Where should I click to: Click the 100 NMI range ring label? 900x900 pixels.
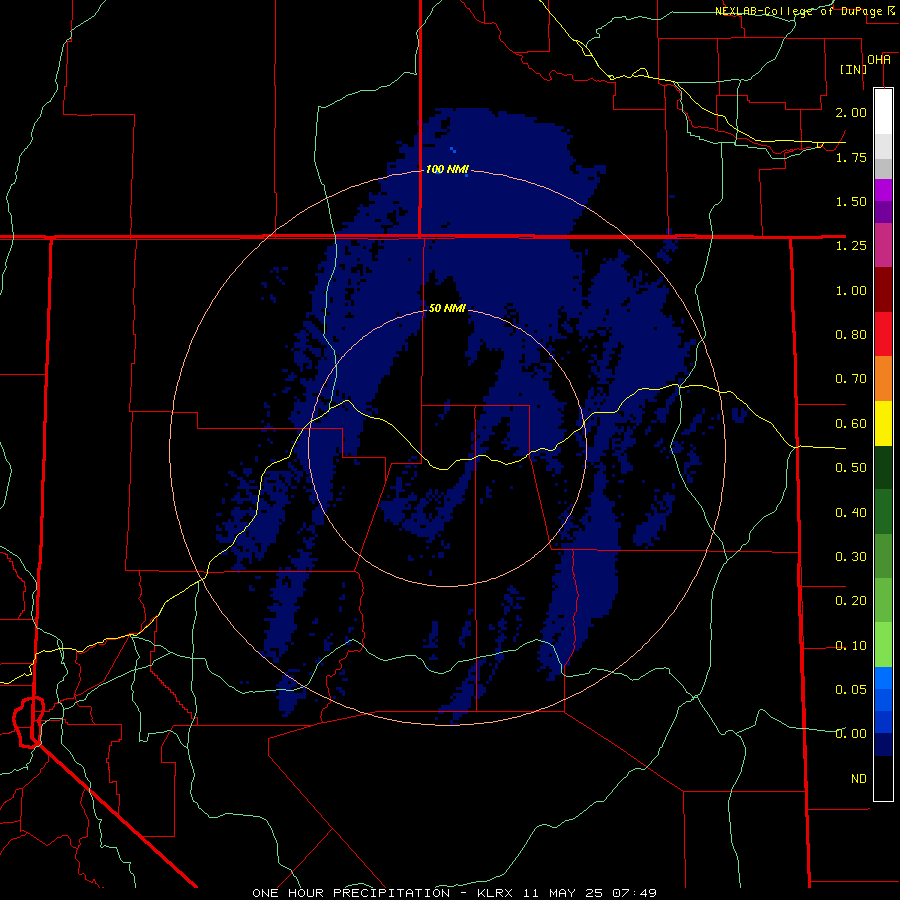tap(447, 169)
